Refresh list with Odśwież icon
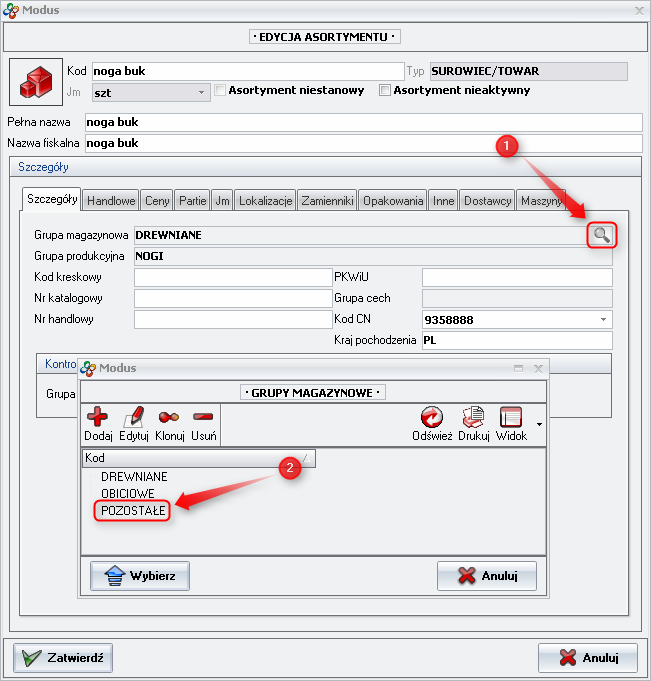The height and width of the screenshot is (681, 651). pos(432,417)
